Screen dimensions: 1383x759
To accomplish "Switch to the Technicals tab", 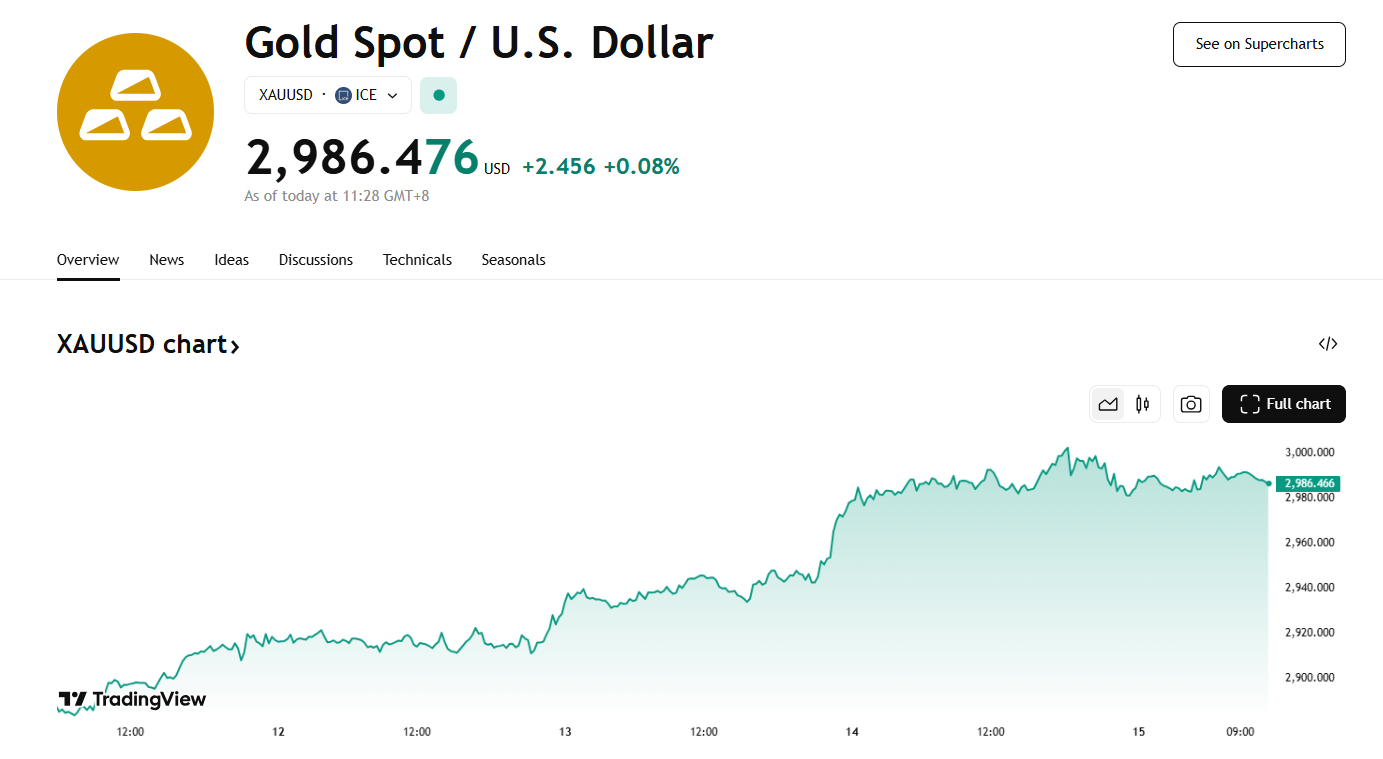I will coord(417,260).
